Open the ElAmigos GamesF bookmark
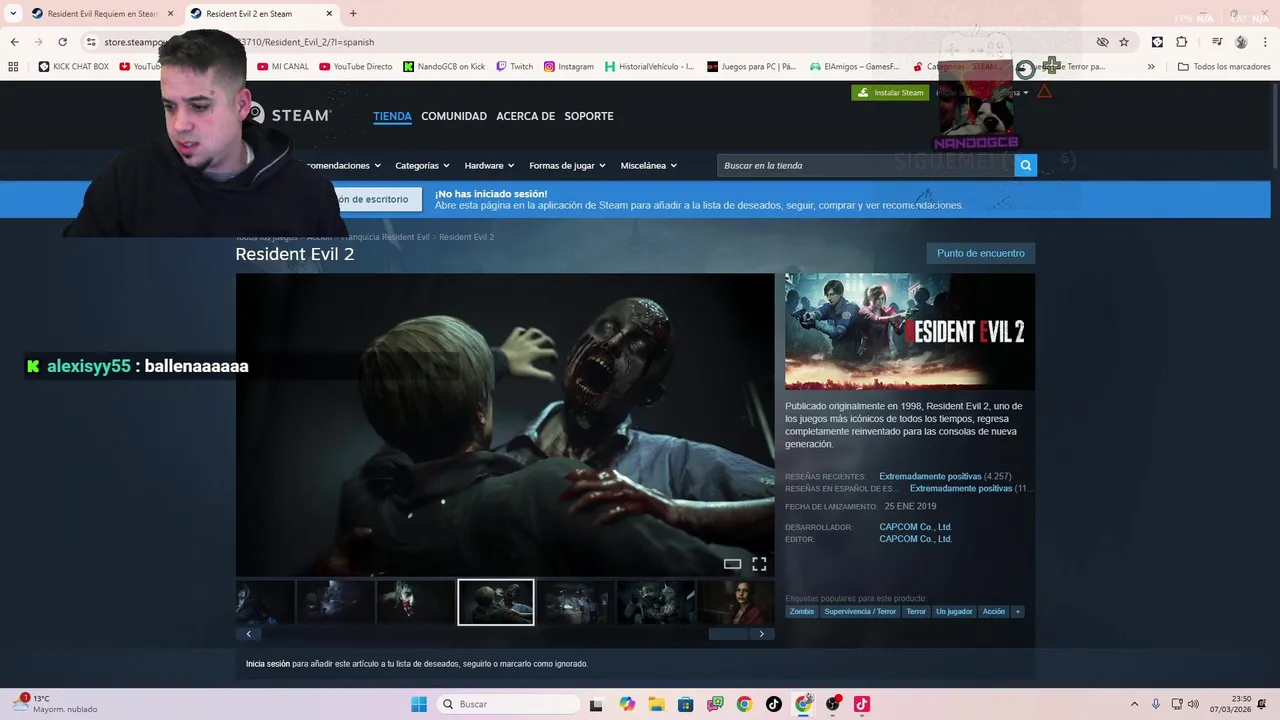The height and width of the screenshot is (720, 1280). click(x=854, y=67)
